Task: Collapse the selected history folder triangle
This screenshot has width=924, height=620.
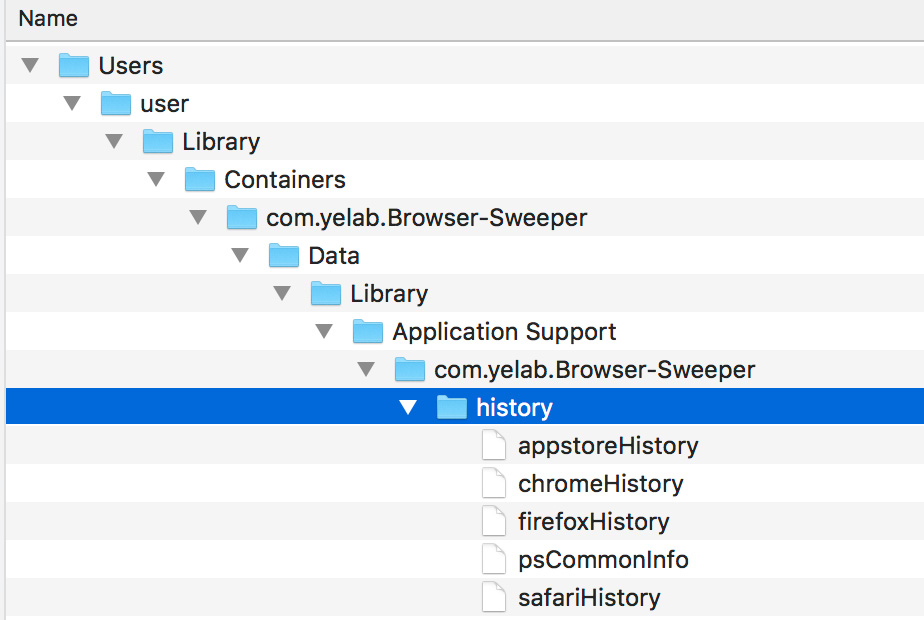Action: coord(408,408)
